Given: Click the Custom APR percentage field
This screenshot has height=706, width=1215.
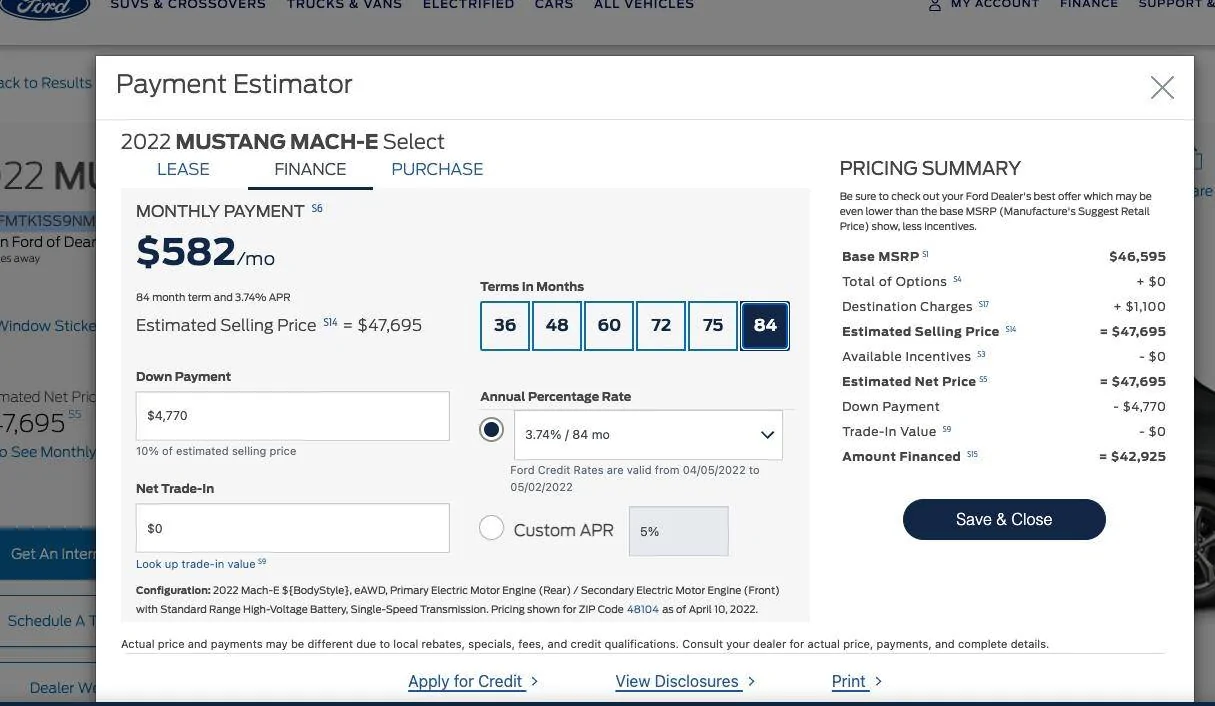Looking at the screenshot, I should click(678, 531).
